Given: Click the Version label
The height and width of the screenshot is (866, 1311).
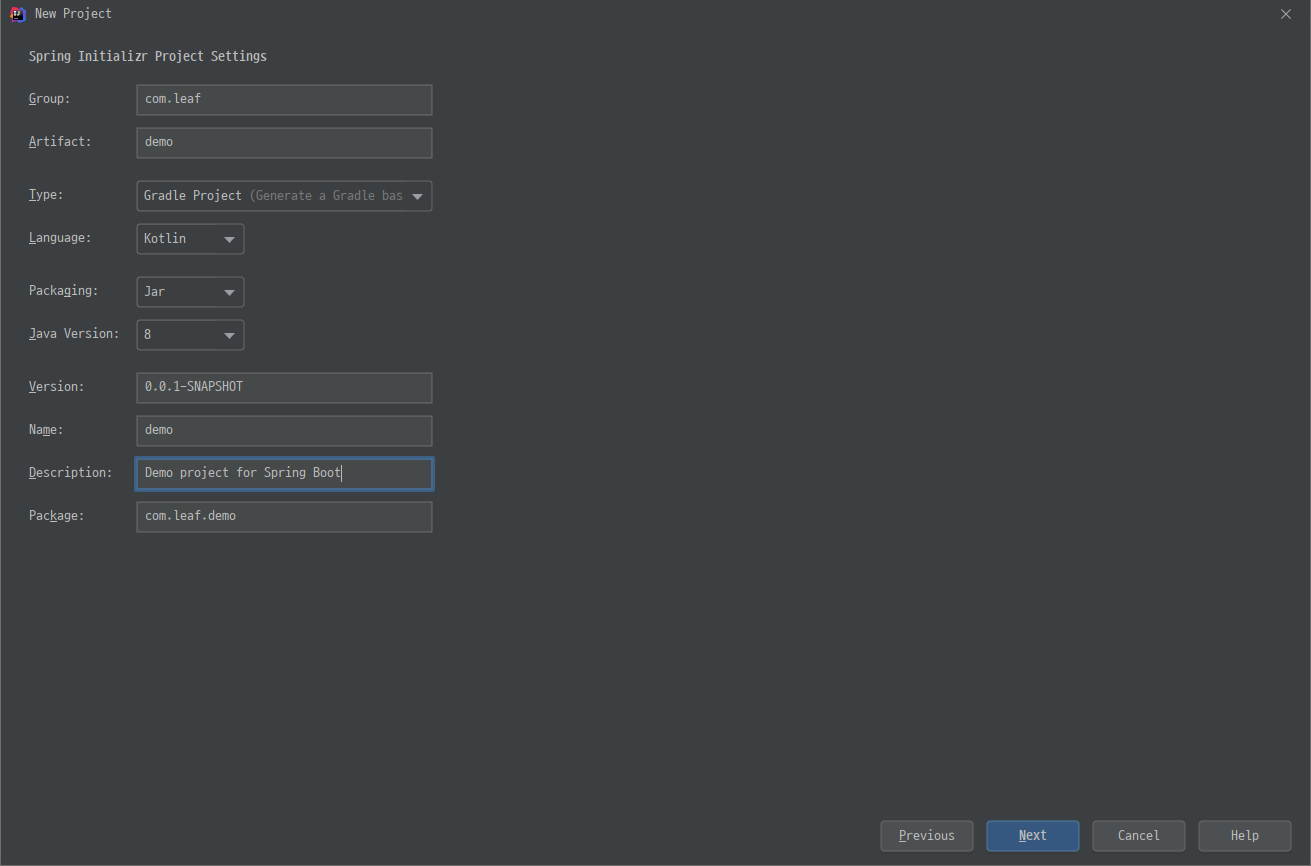Looking at the screenshot, I should 57,387.
